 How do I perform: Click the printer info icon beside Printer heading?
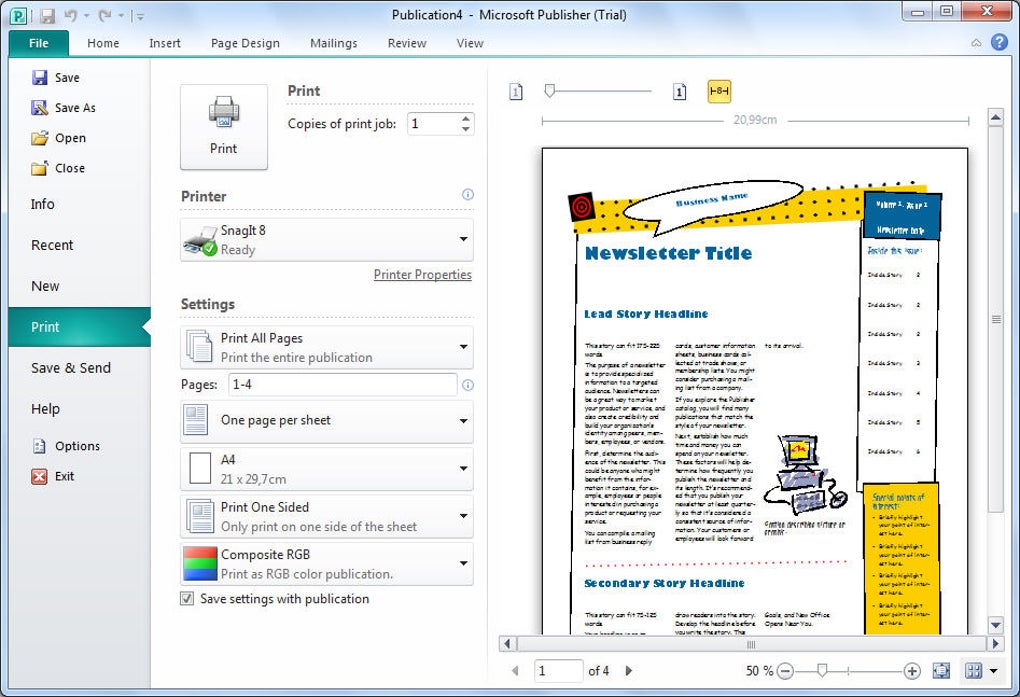point(468,195)
